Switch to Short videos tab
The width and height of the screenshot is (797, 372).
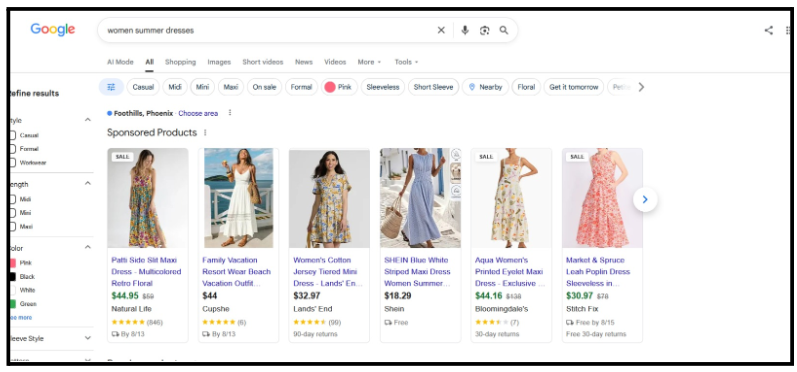point(263,62)
